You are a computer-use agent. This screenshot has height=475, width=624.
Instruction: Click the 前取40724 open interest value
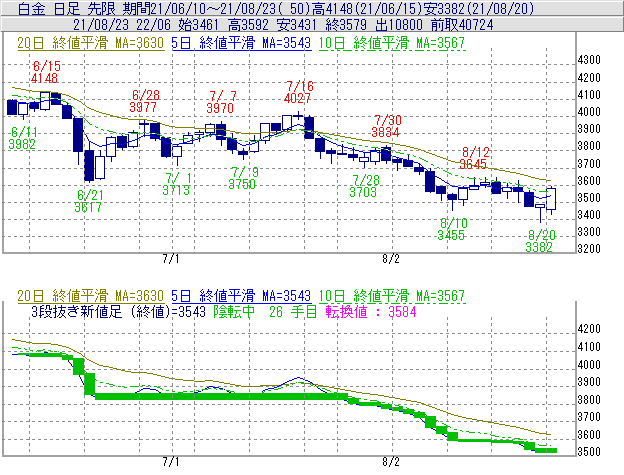(x=462, y=25)
